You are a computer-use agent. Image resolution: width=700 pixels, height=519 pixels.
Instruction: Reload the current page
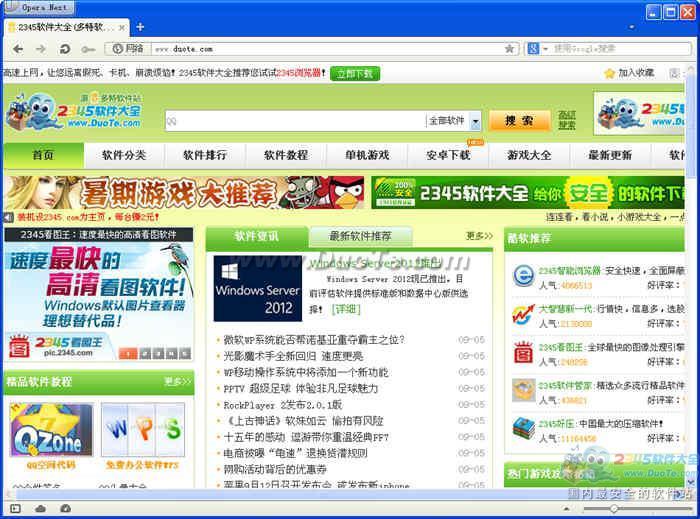coord(65,48)
